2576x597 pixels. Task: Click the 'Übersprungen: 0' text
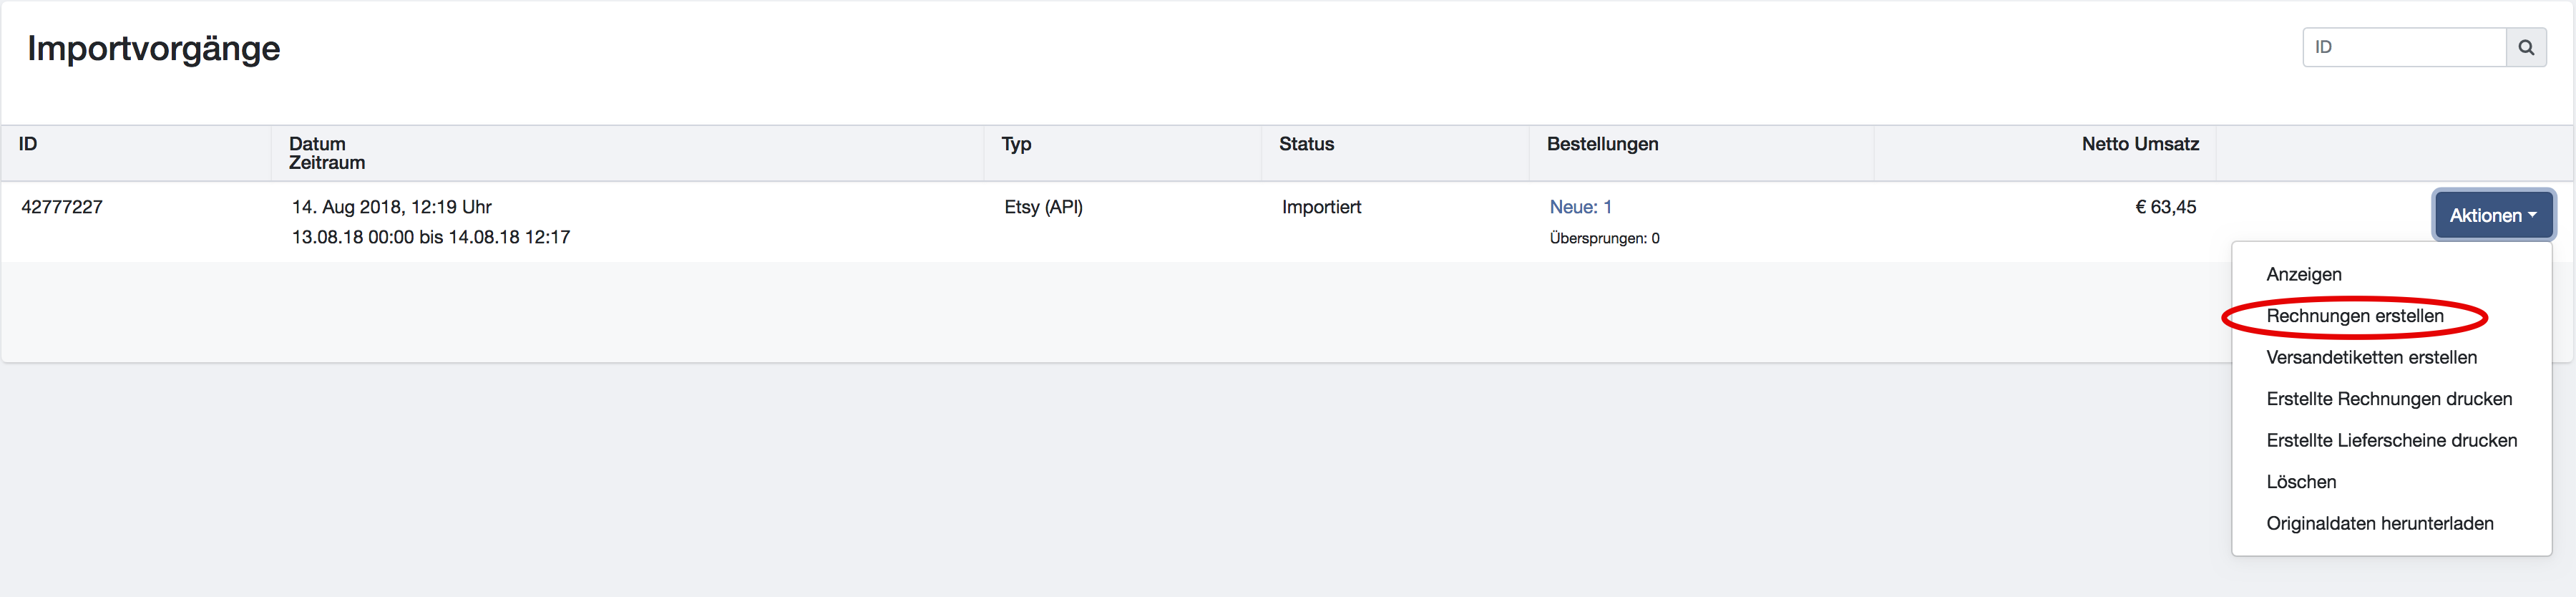tap(1604, 238)
